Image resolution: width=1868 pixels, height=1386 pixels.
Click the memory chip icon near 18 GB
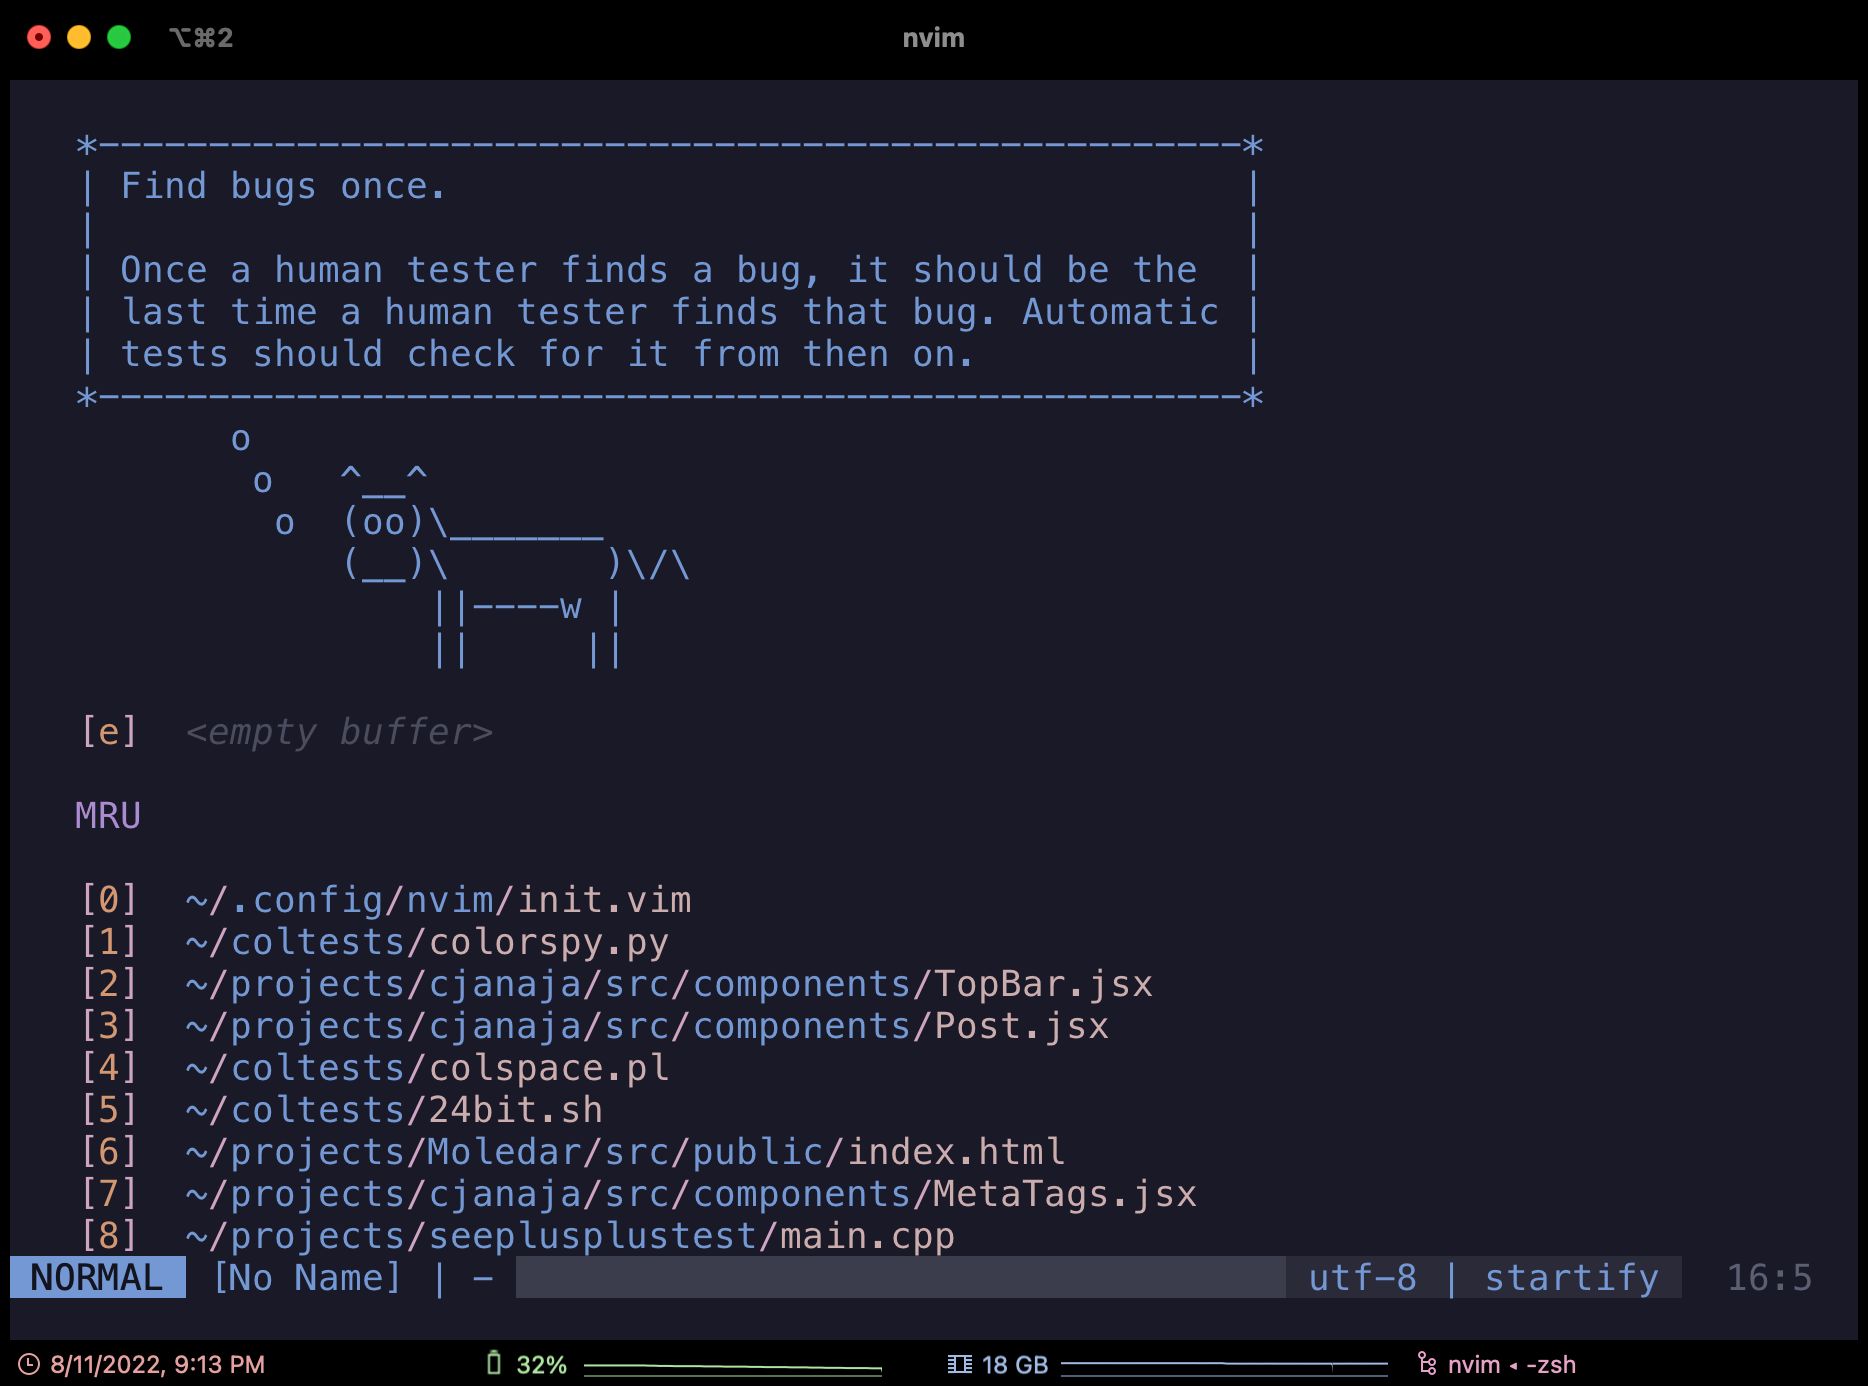click(x=959, y=1362)
